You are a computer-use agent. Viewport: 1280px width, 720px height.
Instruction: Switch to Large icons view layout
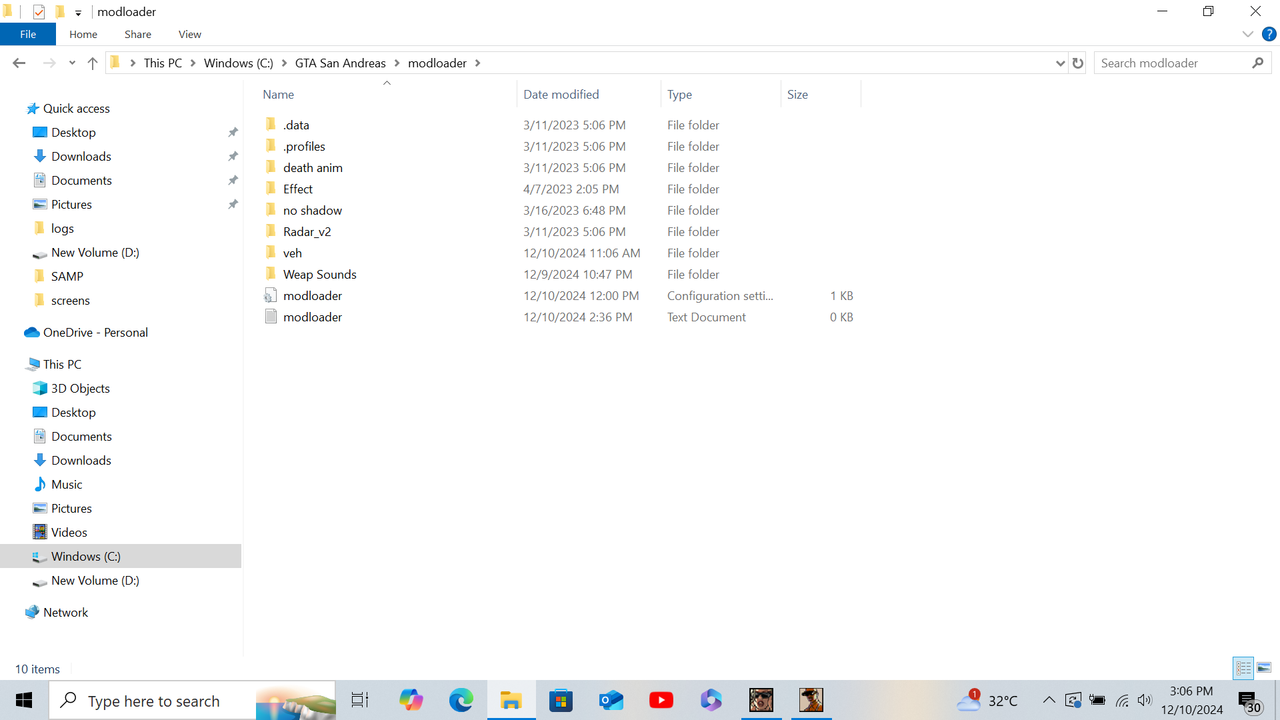coord(1264,668)
